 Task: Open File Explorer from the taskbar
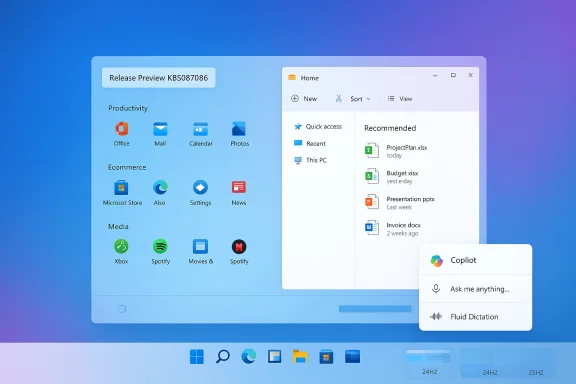pos(300,356)
